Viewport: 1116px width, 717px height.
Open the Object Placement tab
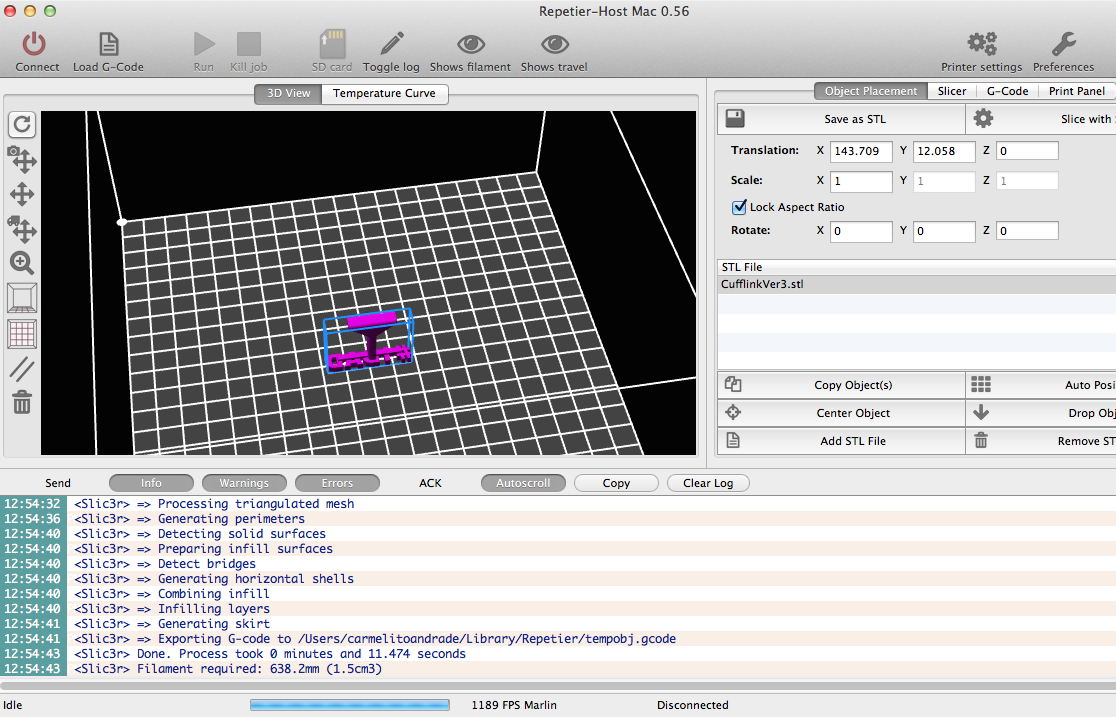(870, 91)
